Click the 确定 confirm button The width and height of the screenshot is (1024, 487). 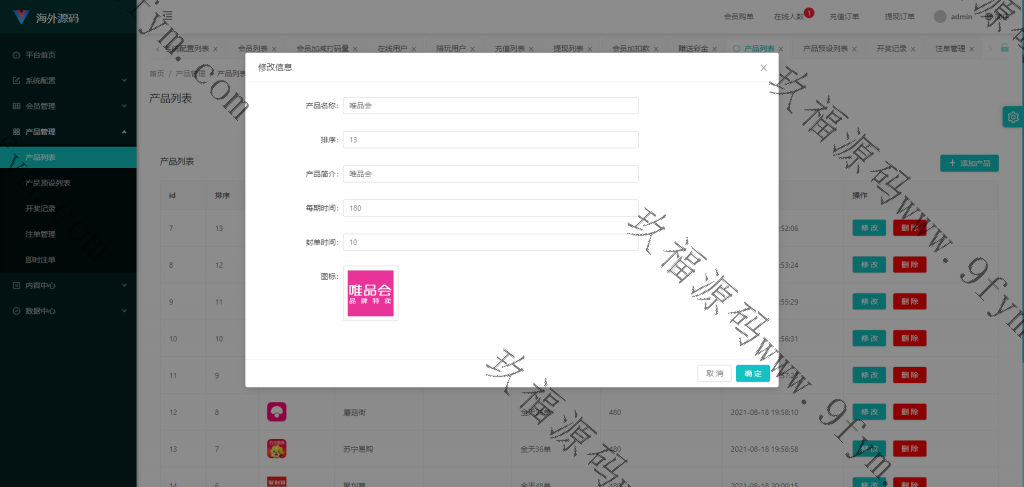752,373
